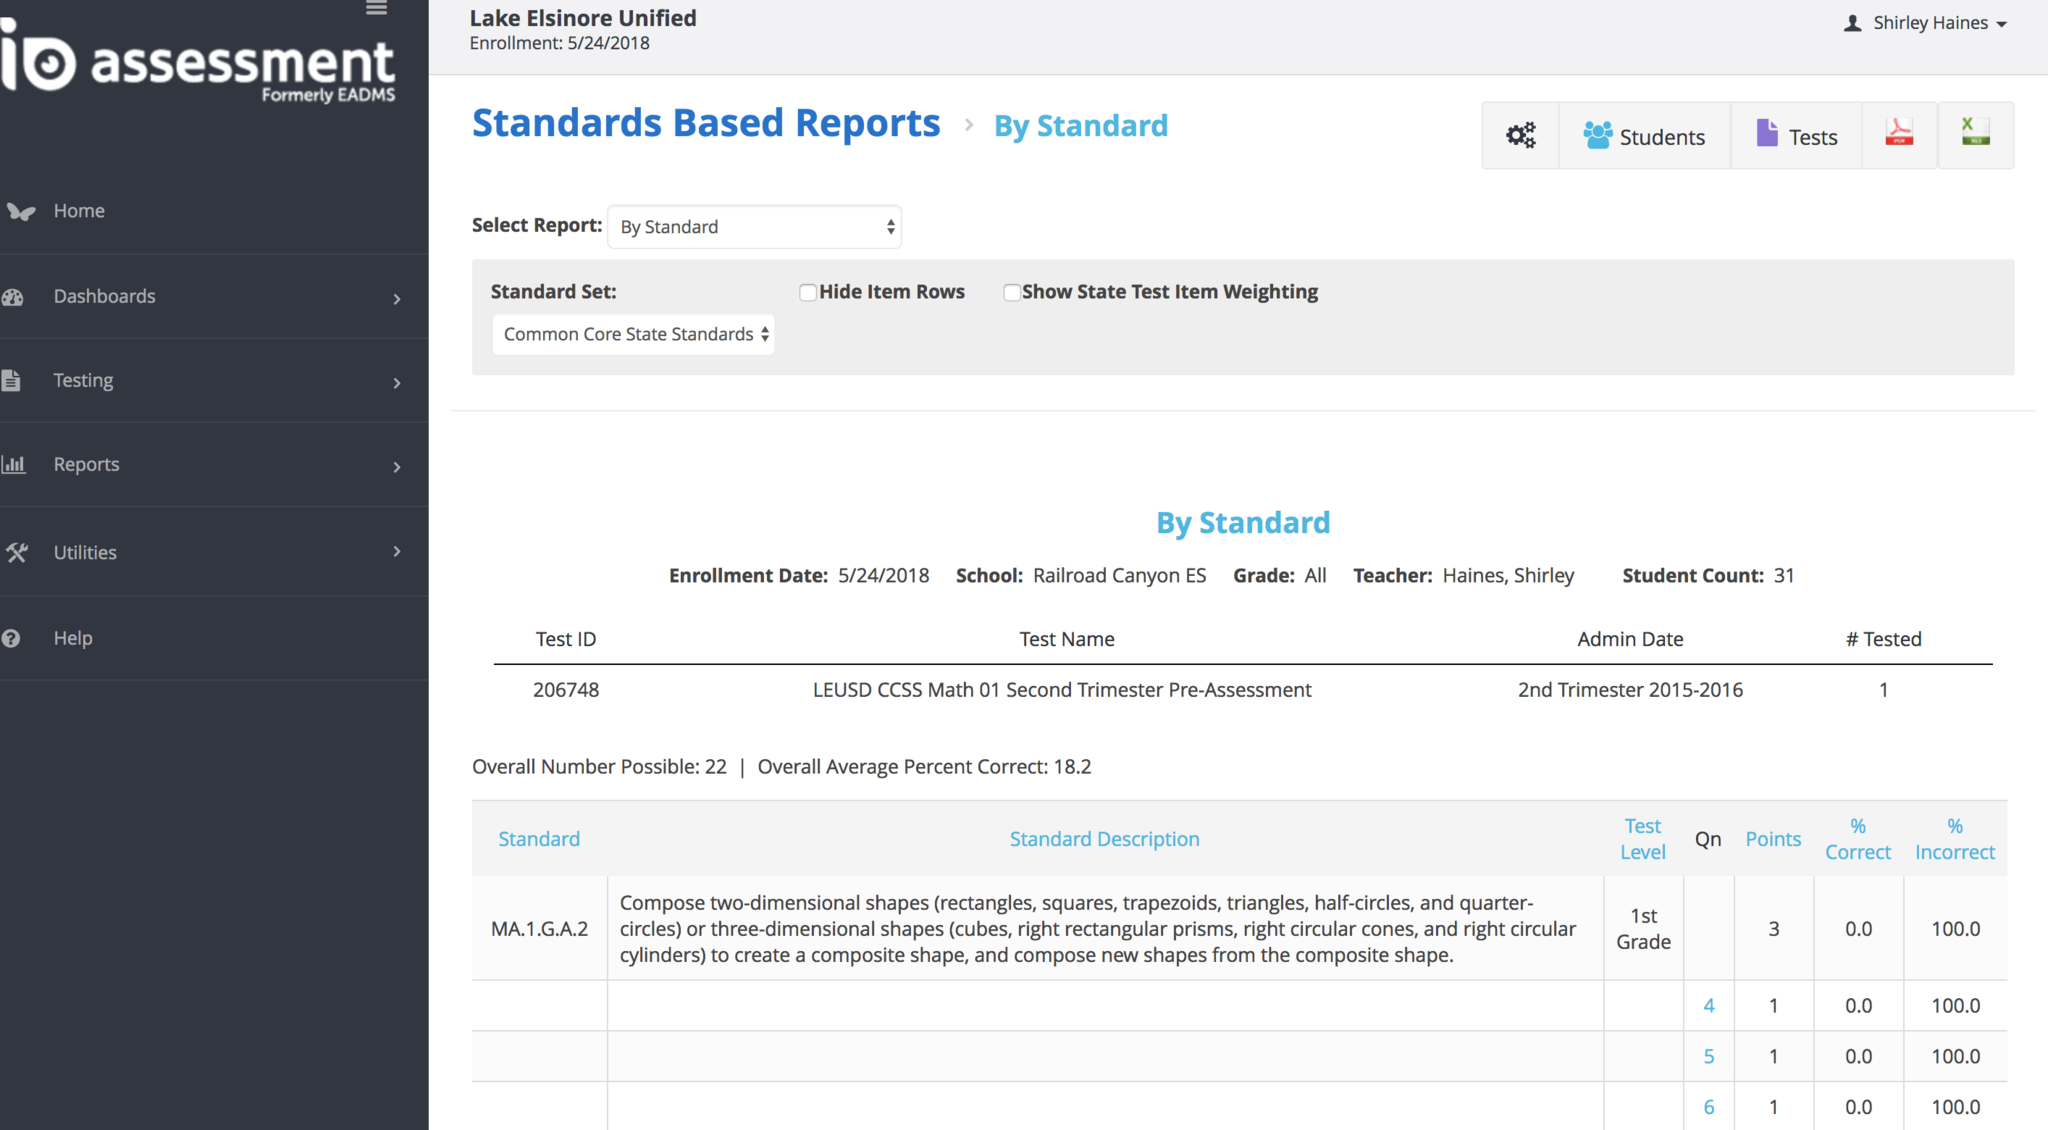Viewport: 2048px width, 1130px height.
Task: Enable Hide Item Rows checkbox
Action: click(x=808, y=292)
